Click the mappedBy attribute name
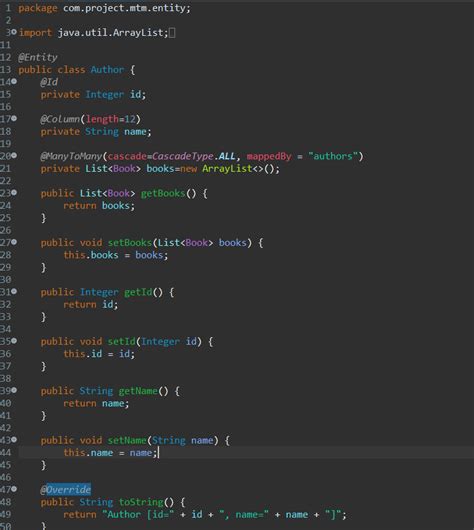The image size is (474, 530). pyautogui.click(x=269, y=156)
